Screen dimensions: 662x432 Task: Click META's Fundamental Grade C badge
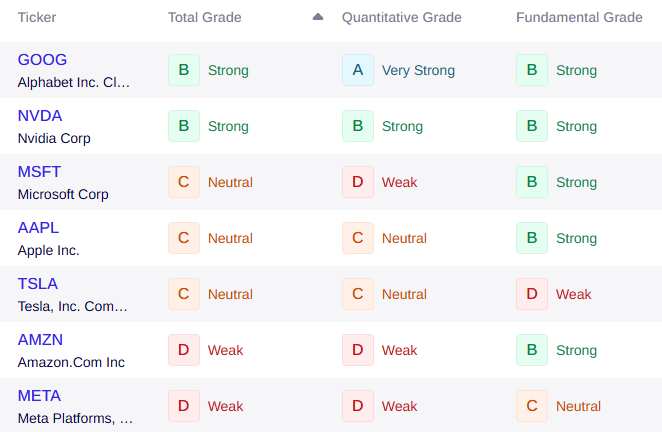531,406
